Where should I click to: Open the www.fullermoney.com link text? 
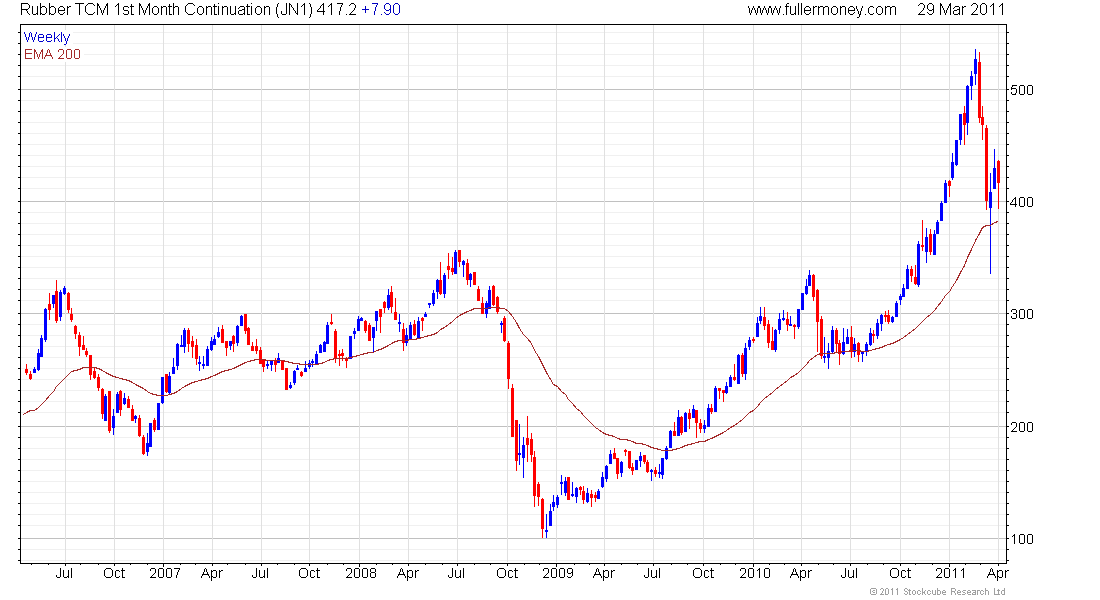coord(821,10)
